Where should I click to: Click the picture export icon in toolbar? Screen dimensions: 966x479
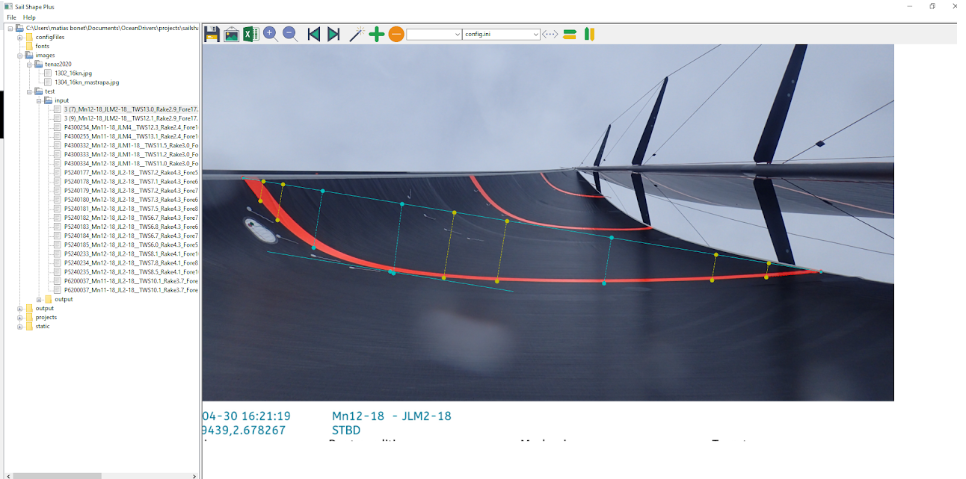[231, 34]
